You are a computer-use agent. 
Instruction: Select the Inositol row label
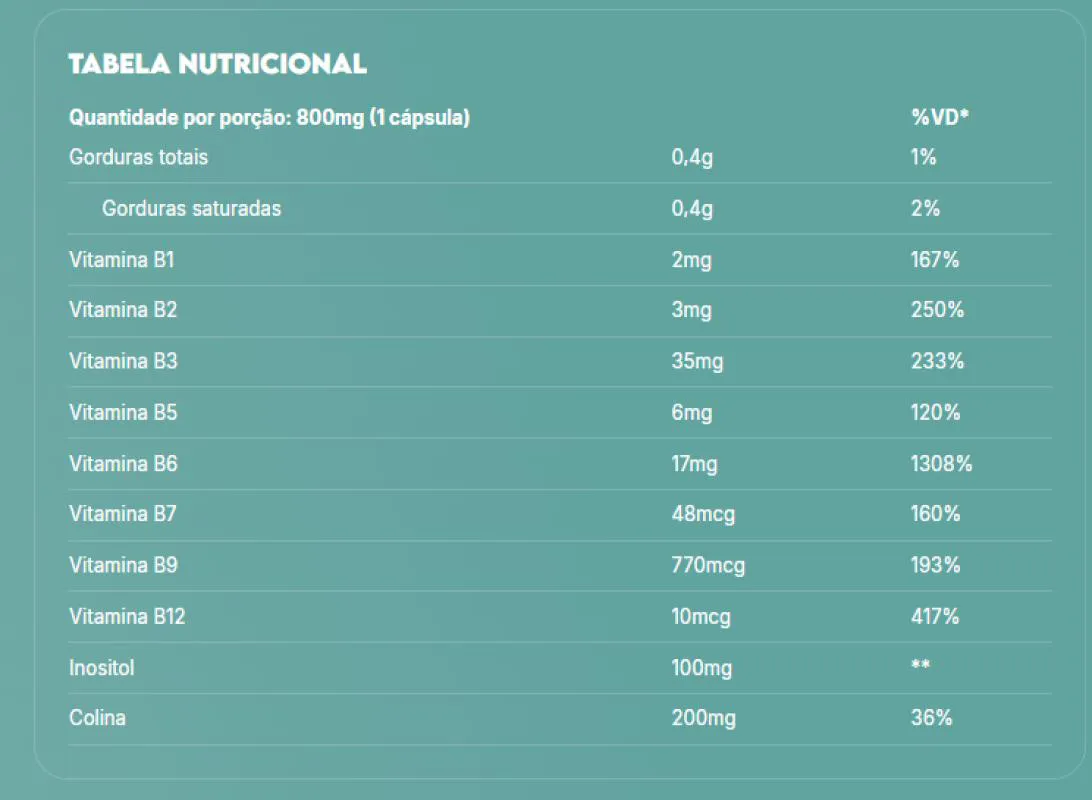coord(102,668)
